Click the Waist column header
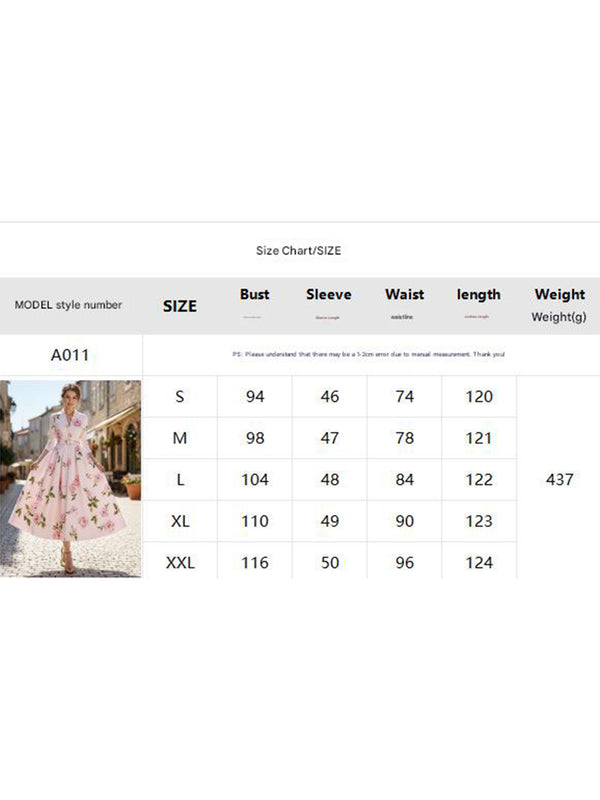The image size is (600, 800). (x=404, y=294)
